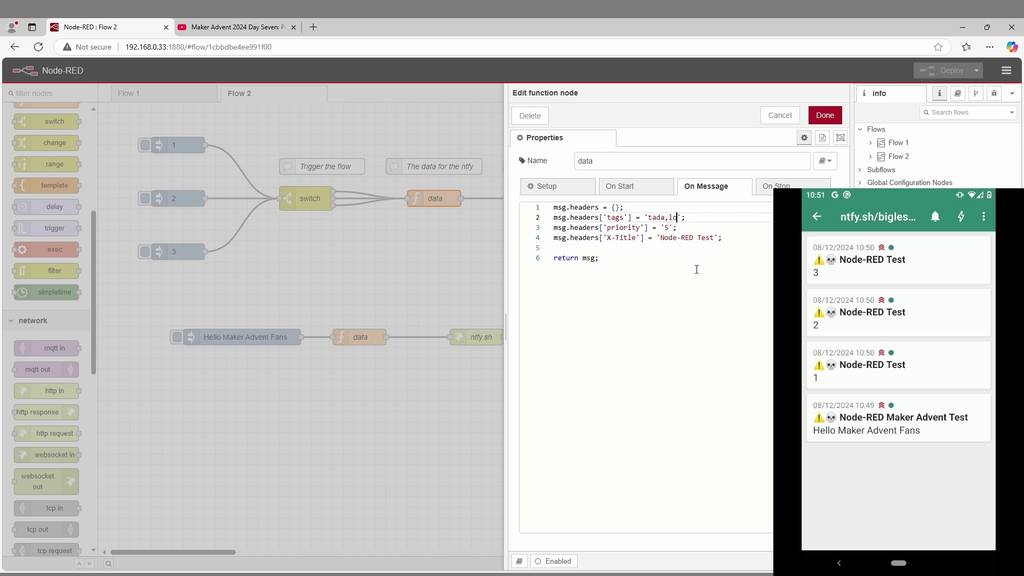
Task: Tap the notification bell in ntfy app
Action: 935,216
